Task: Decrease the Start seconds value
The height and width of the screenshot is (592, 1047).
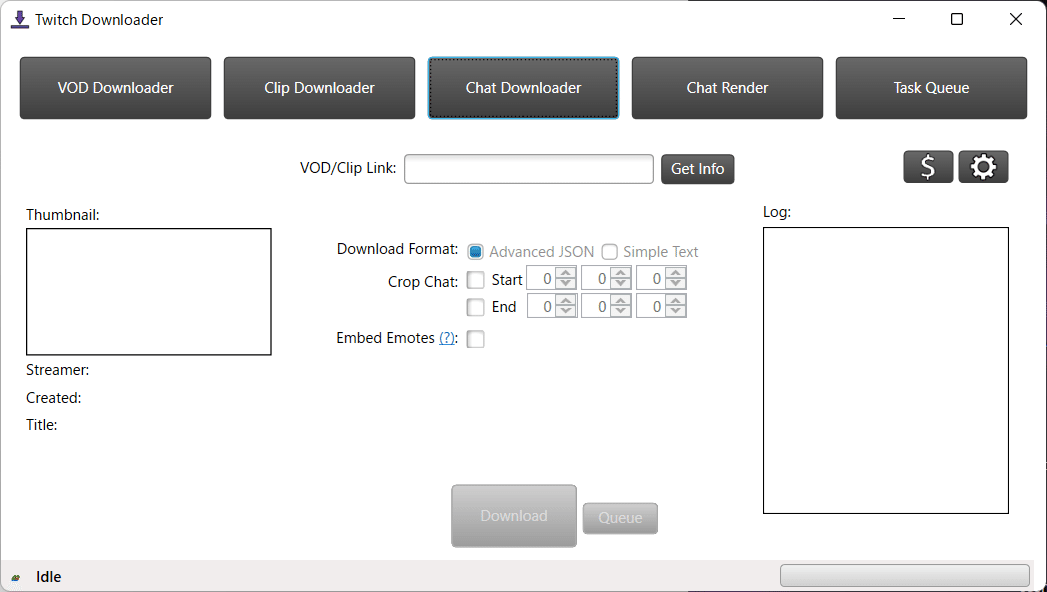Action: (676, 284)
